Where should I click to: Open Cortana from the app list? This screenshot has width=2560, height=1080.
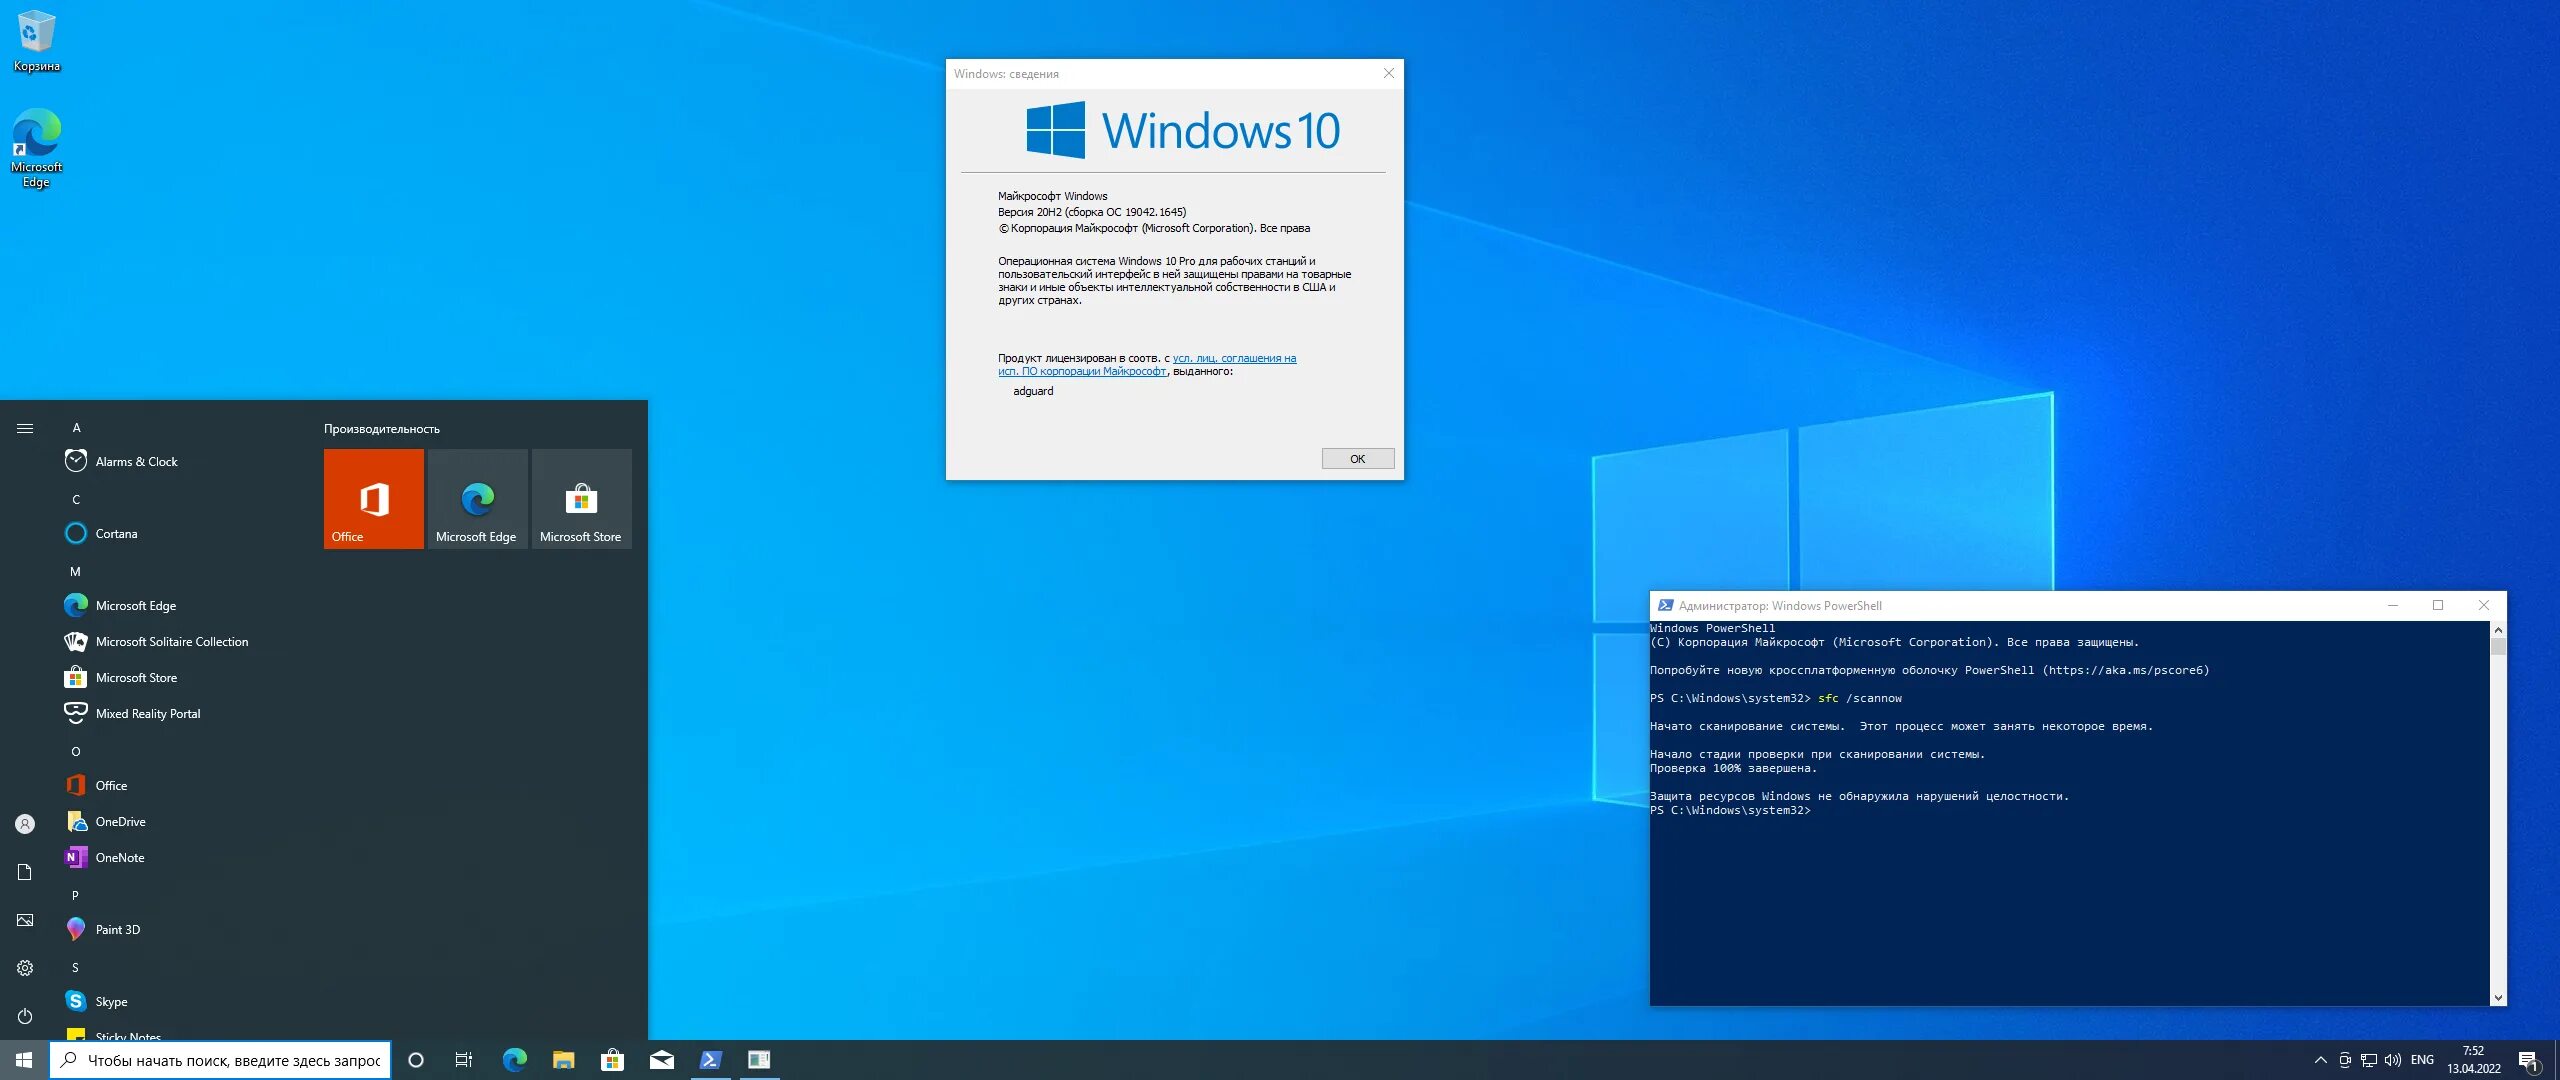(116, 533)
